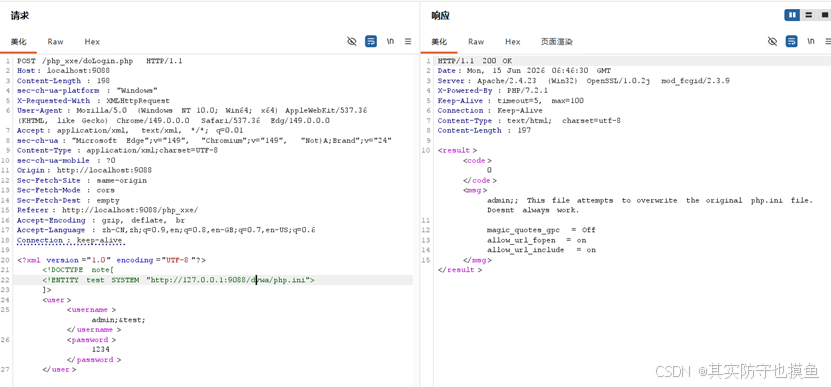Switch to request Raw tab
Image resolution: width=831 pixels, height=387 pixels.
pyautogui.click(x=55, y=42)
